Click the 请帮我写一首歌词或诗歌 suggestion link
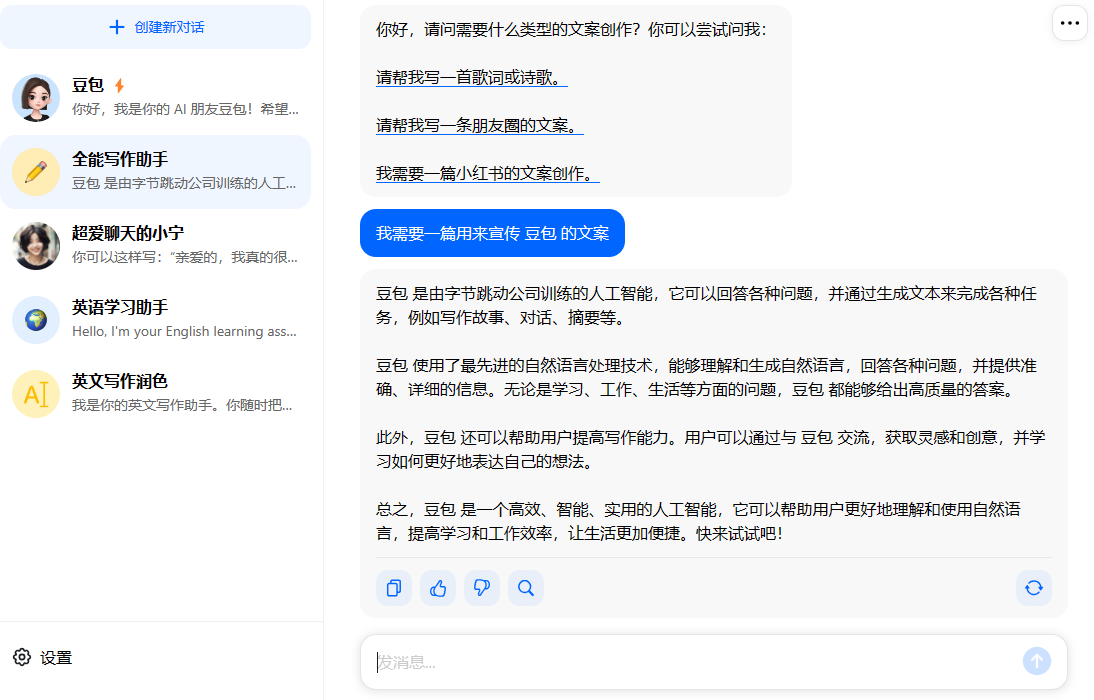The height and width of the screenshot is (700, 1094). point(471,78)
